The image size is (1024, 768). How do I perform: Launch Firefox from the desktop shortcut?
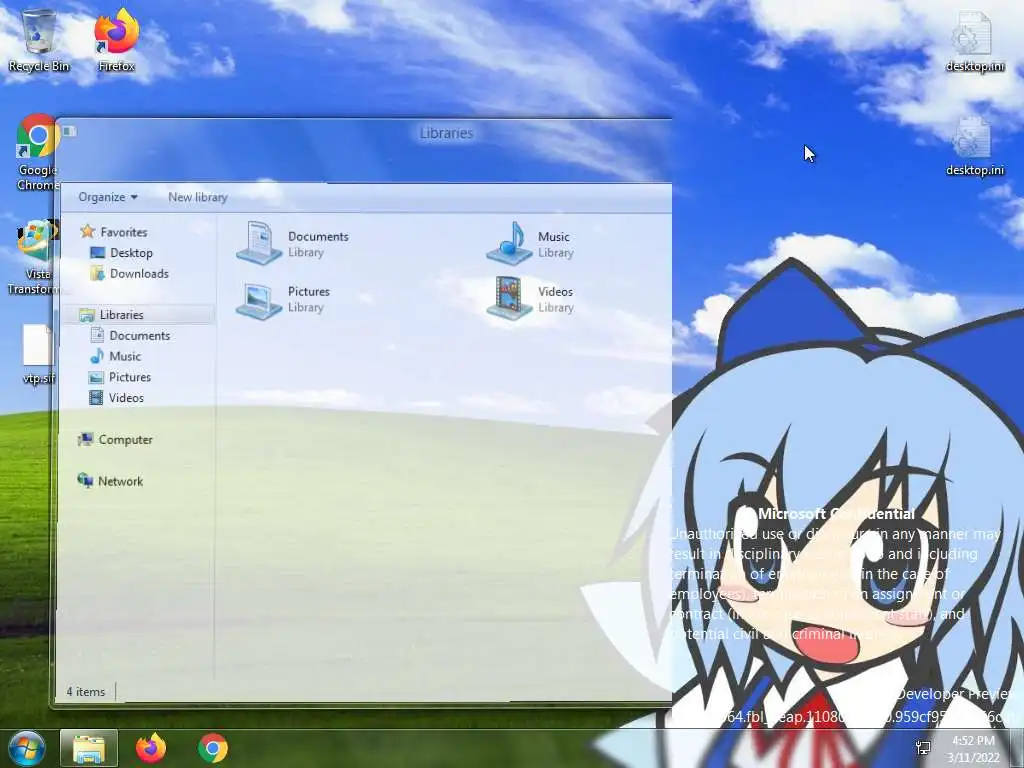[117, 40]
